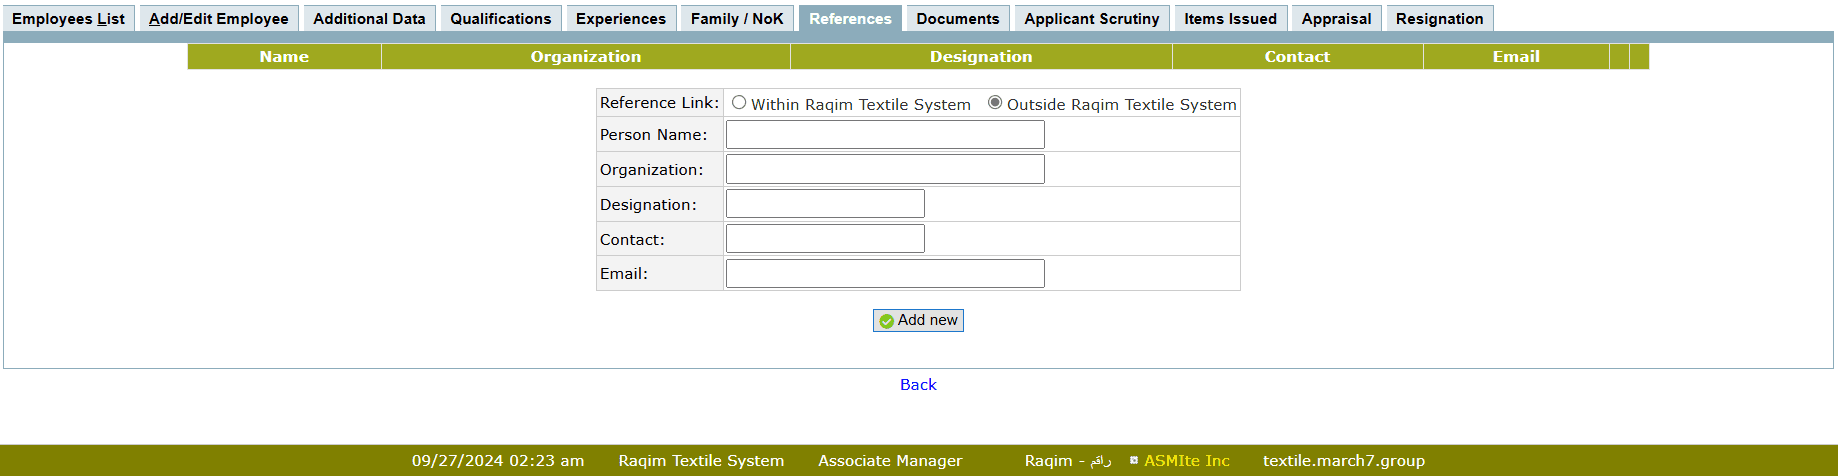Select Outside Raqim Textile System radio option
The image size is (1838, 476).
(x=995, y=103)
